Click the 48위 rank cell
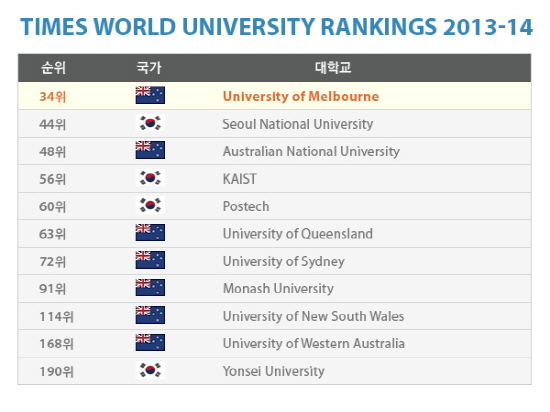The width and height of the screenshot is (550, 412). coord(53,151)
